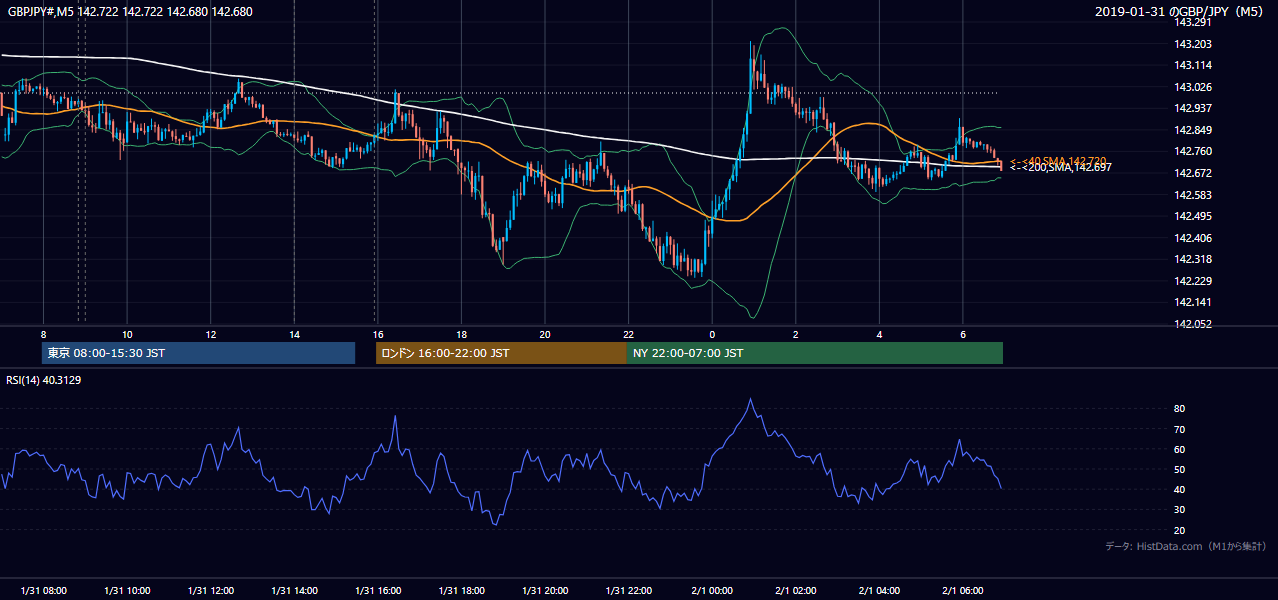Viewport: 1278px width, 600px height.
Task: Click the 2/1 04:00 time axis label
Action: pyautogui.click(x=879, y=591)
